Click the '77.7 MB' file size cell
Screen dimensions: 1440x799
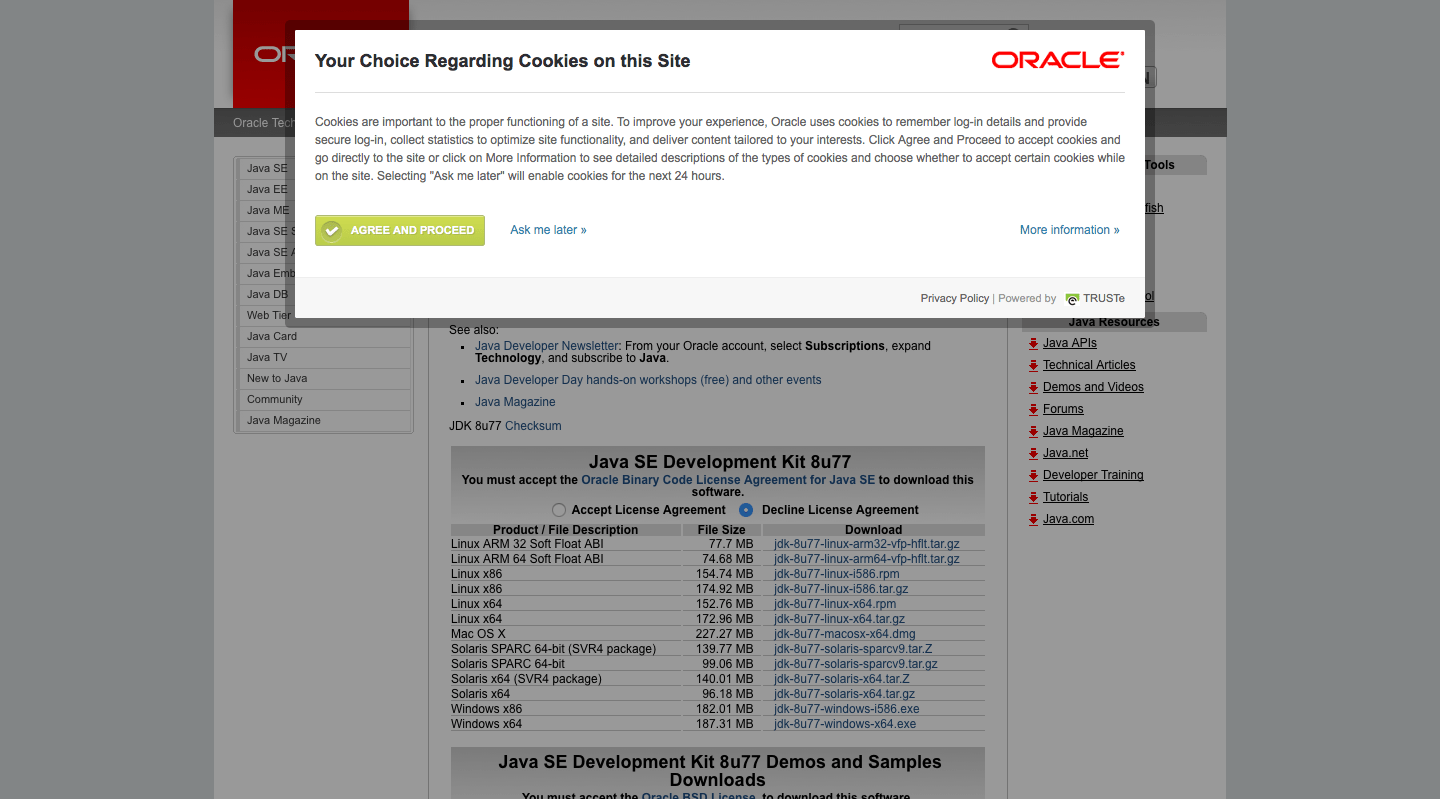click(722, 544)
